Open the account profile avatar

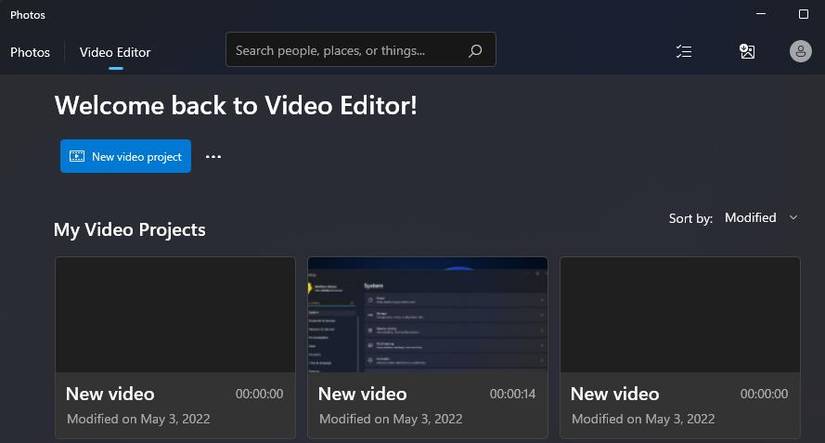(800, 52)
